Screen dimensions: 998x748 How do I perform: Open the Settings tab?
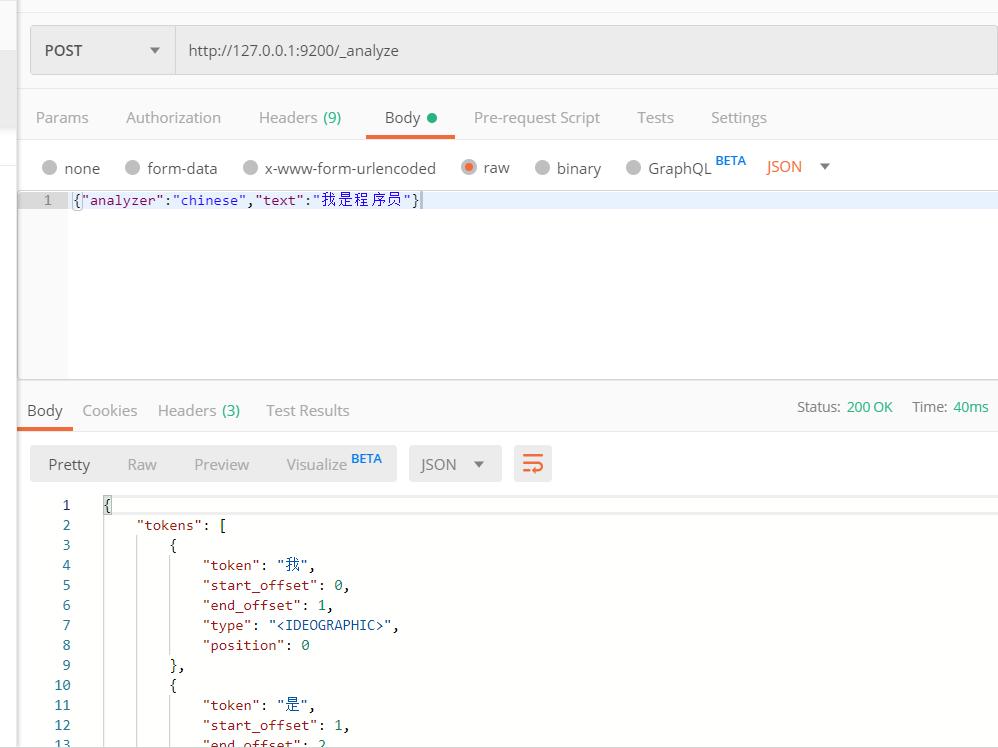[738, 118]
